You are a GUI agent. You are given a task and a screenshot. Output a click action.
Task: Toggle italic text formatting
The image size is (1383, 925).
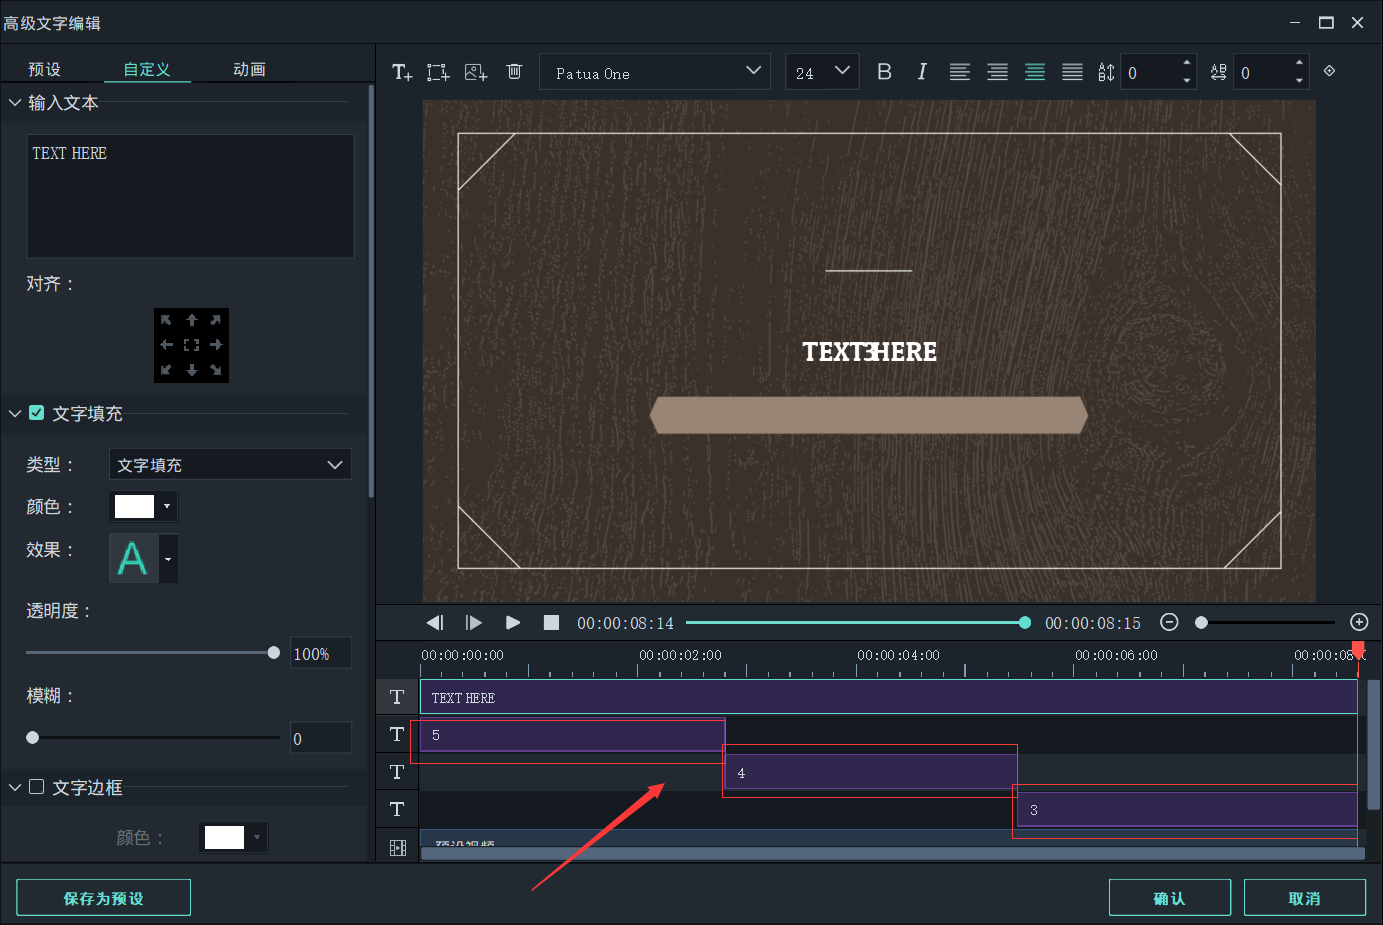921,72
